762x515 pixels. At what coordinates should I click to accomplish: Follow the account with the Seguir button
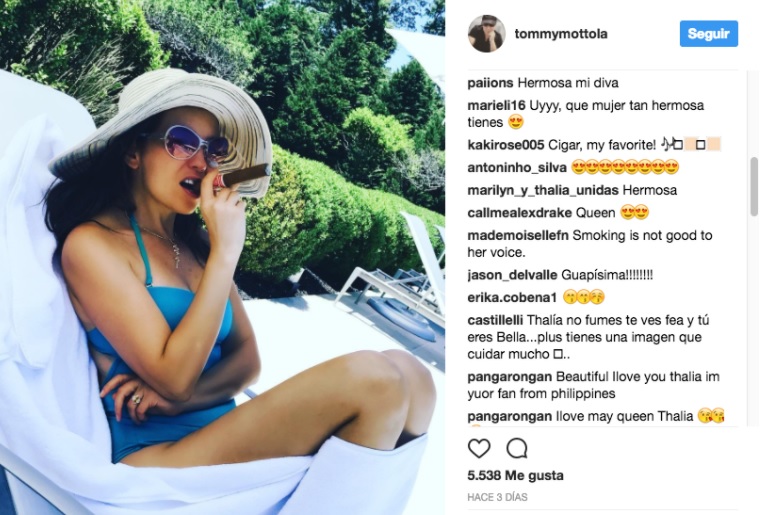click(709, 34)
